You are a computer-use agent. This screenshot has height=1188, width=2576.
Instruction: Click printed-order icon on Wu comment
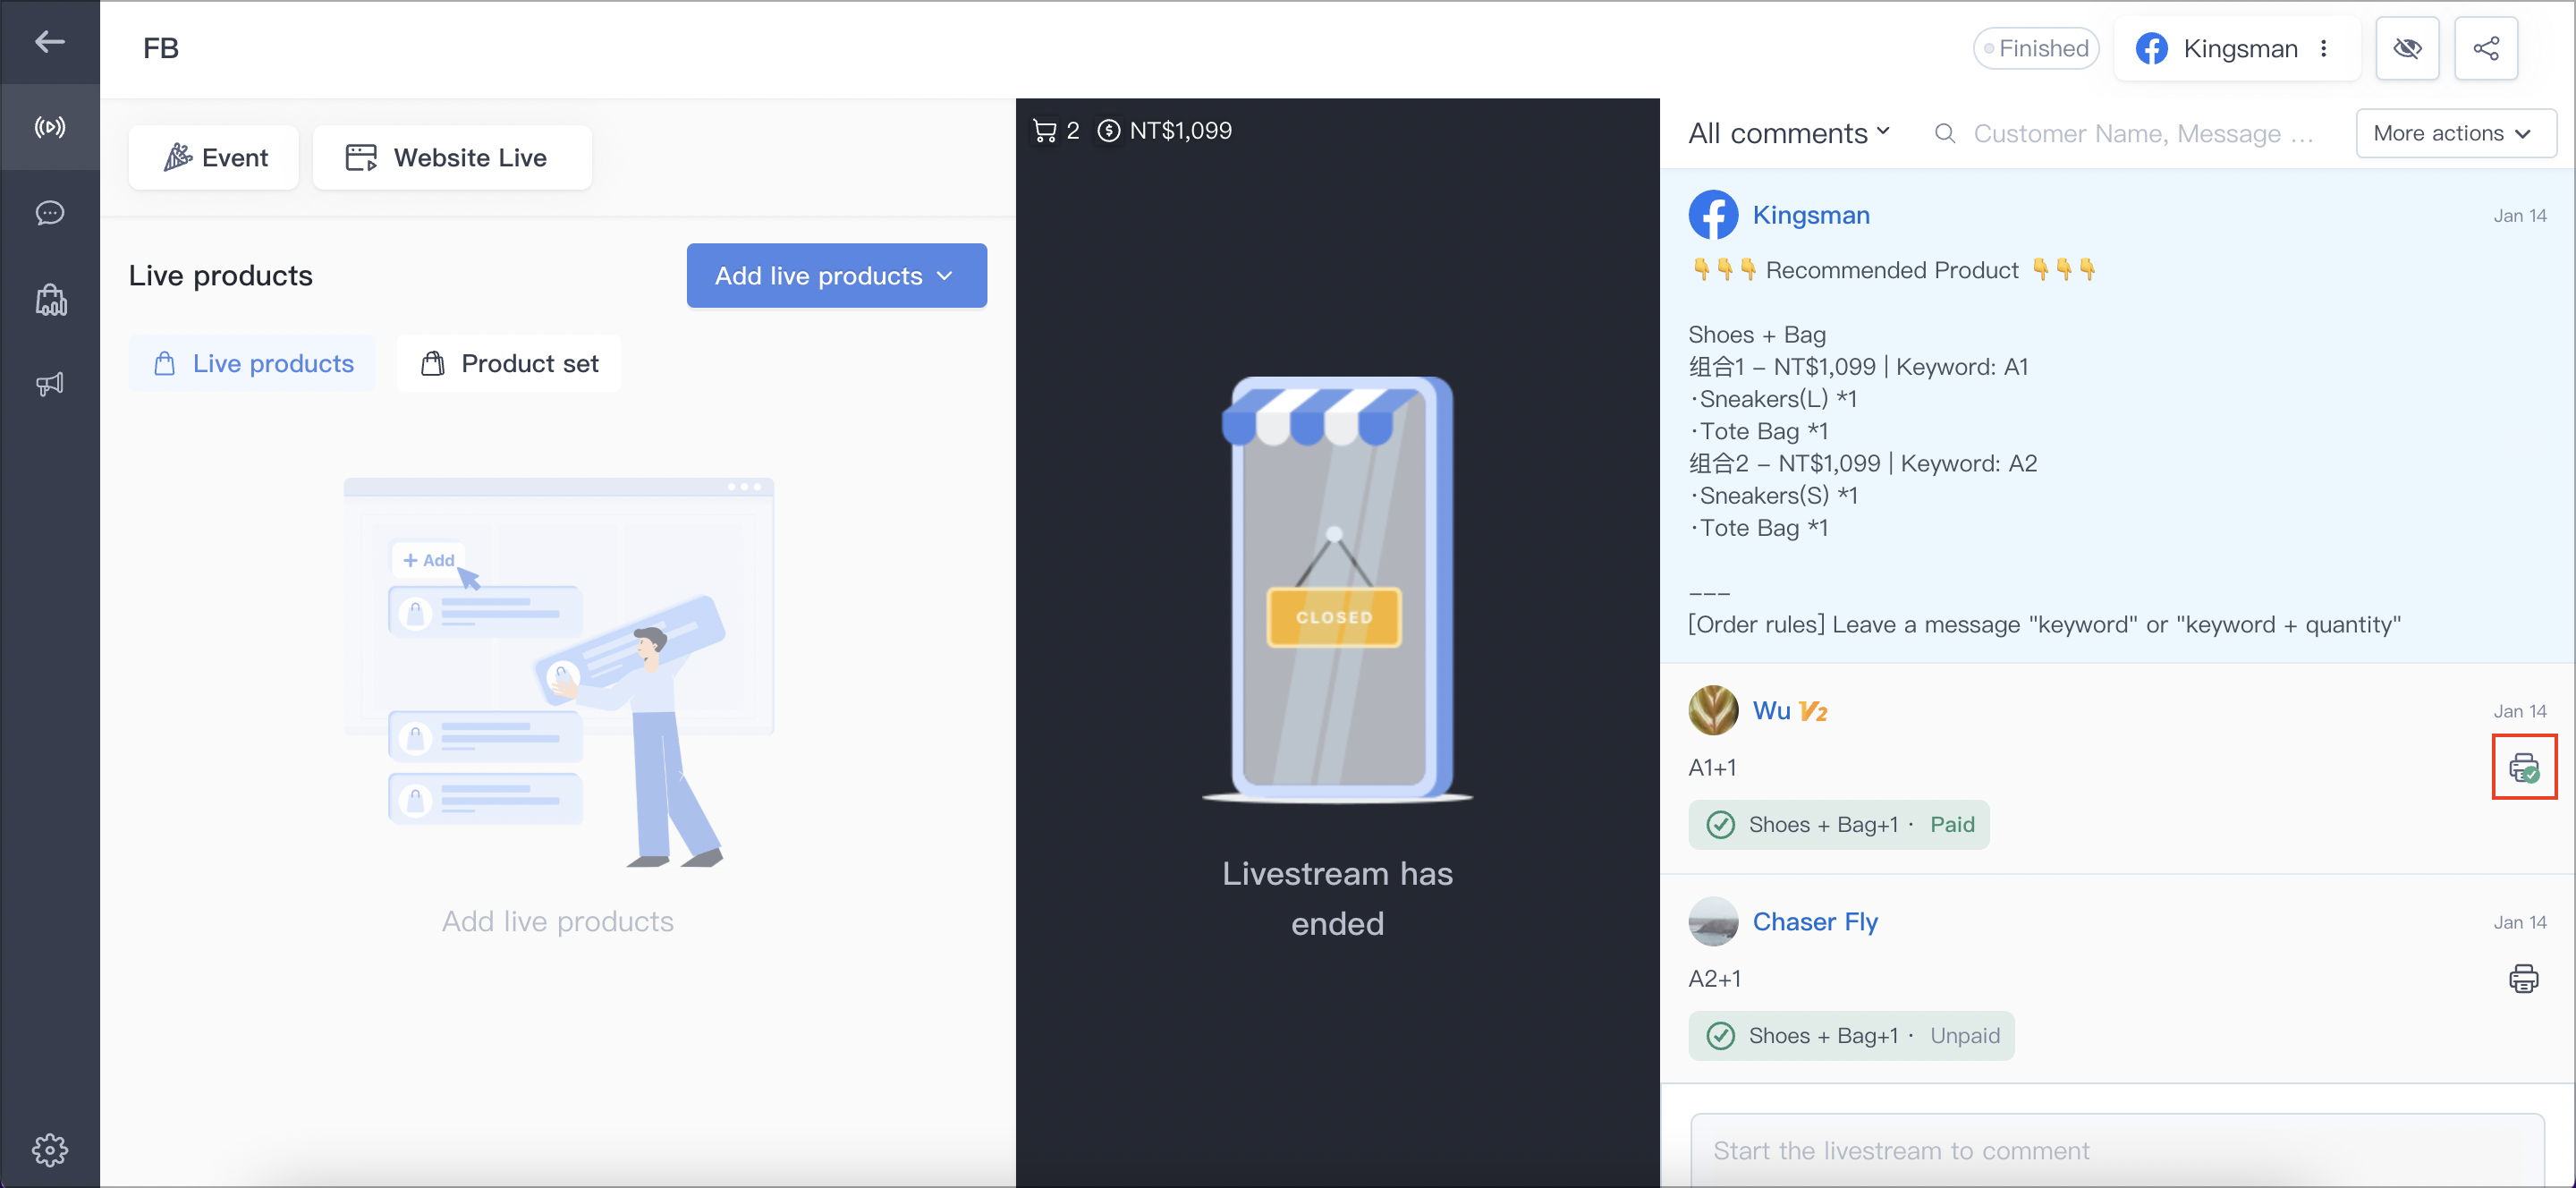click(x=2523, y=767)
